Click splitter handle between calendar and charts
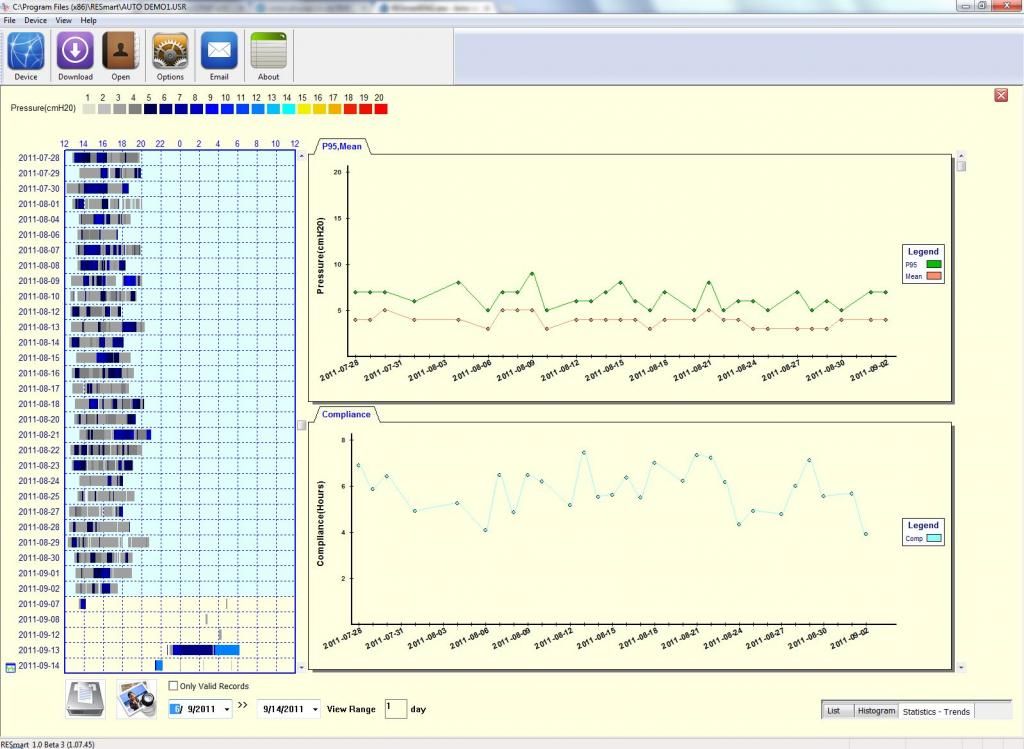This screenshot has width=1024, height=749. click(x=302, y=425)
